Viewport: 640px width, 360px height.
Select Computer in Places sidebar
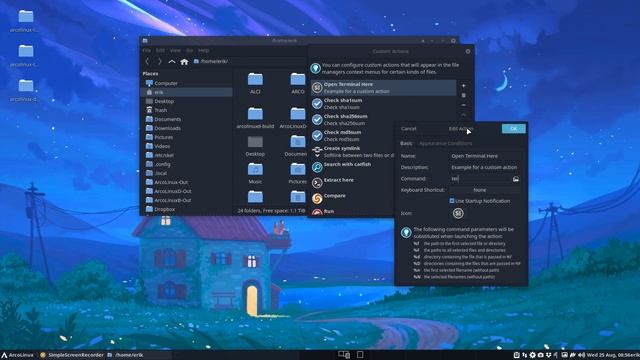coord(187,83)
